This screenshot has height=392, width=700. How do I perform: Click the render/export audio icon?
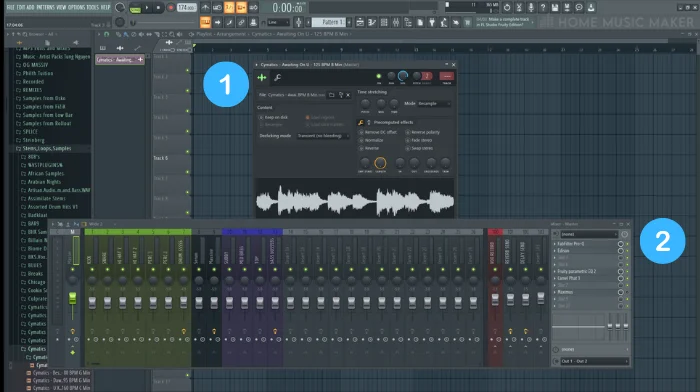[567, 8]
